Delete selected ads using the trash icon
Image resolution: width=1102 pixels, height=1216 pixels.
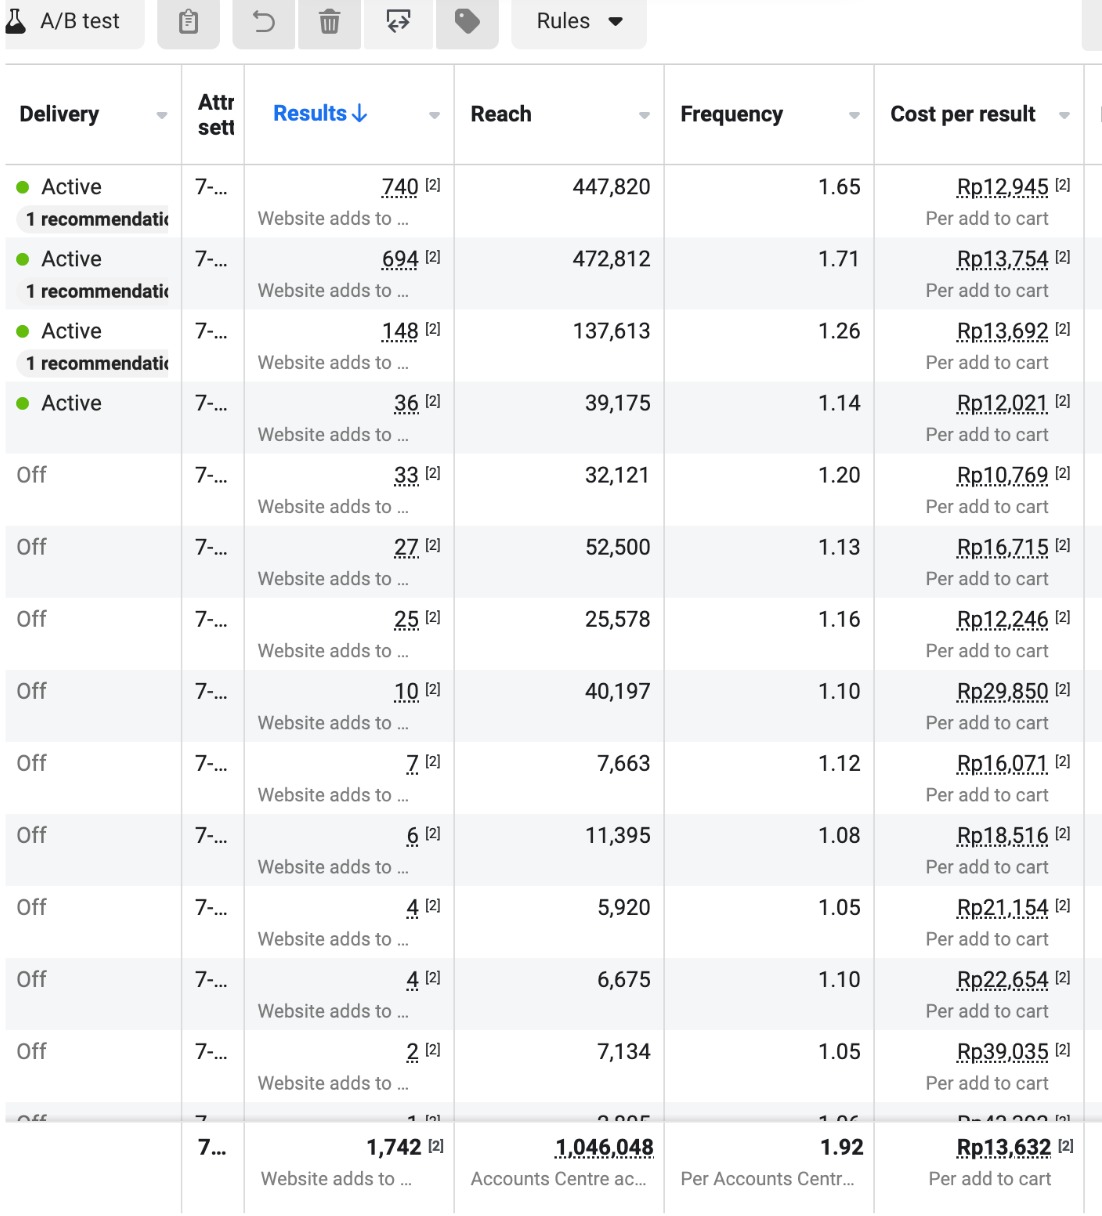(329, 24)
